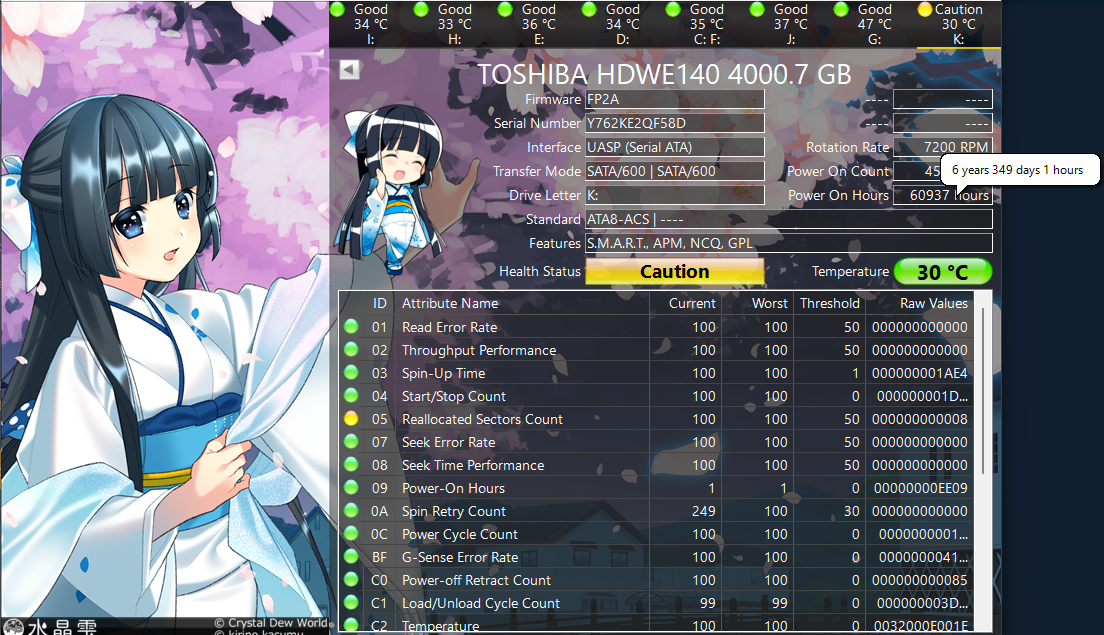Click the green status icon for Spin-Up Time
The width and height of the screenshot is (1104, 635).
(x=351, y=373)
